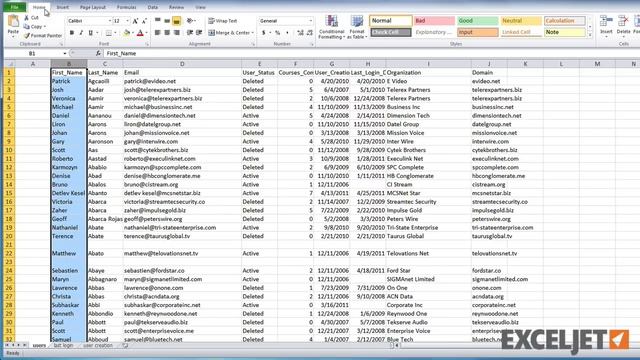Open the user creation sheet tab

coord(98,345)
